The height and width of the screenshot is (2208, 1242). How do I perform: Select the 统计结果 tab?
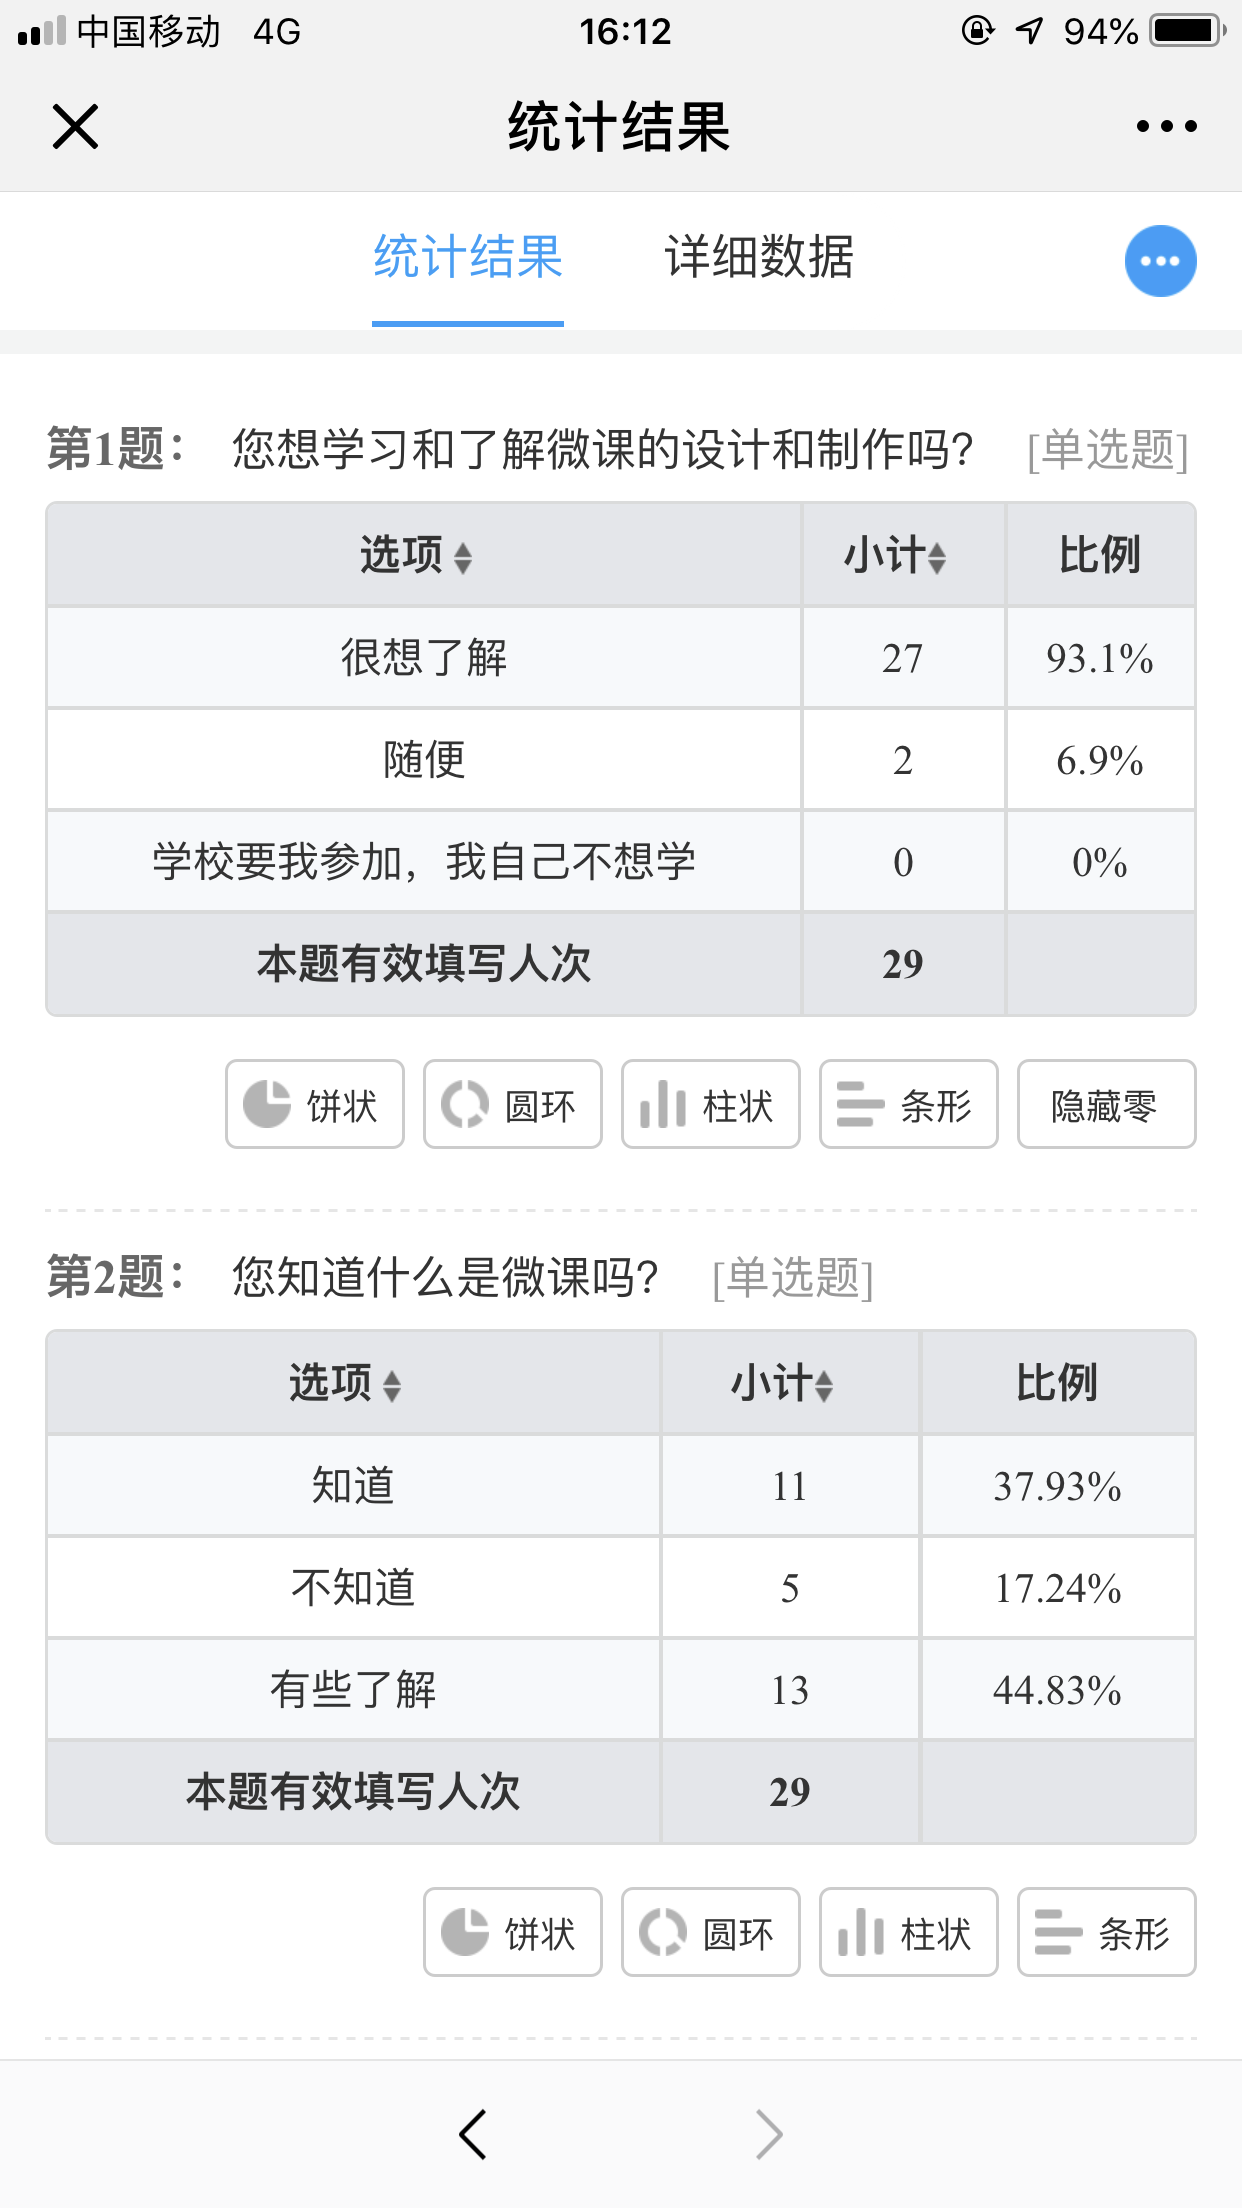coord(468,257)
